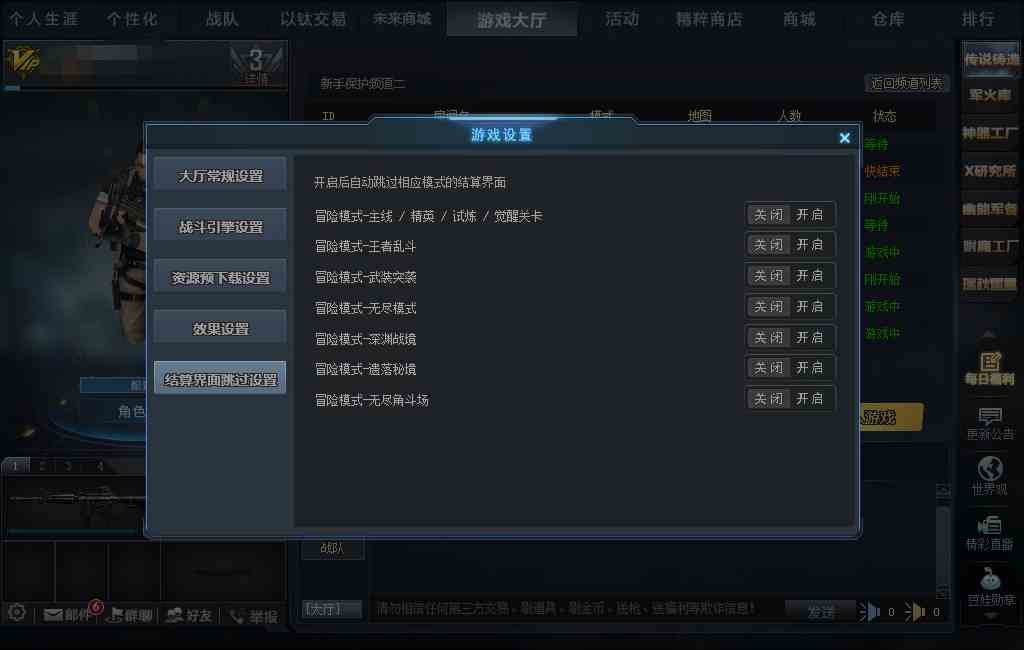Open the [大厅] chat channel selector
This screenshot has height=650, width=1024.
click(332, 609)
